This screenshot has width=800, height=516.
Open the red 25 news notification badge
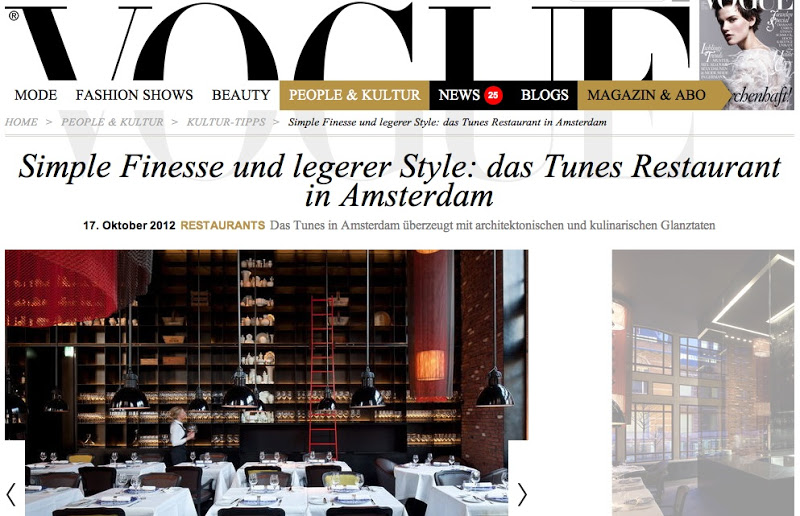point(493,95)
